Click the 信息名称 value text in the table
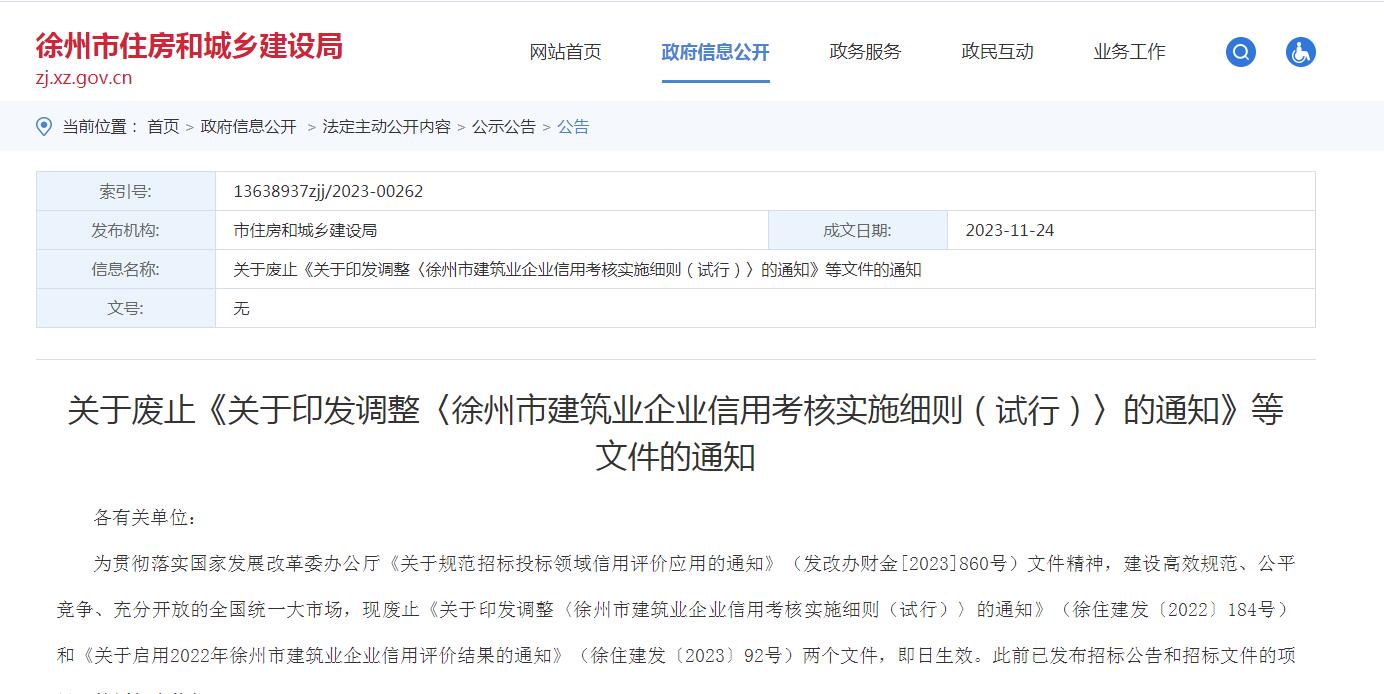Image resolution: width=1384 pixels, height=694 pixels. click(x=577, y=269)
